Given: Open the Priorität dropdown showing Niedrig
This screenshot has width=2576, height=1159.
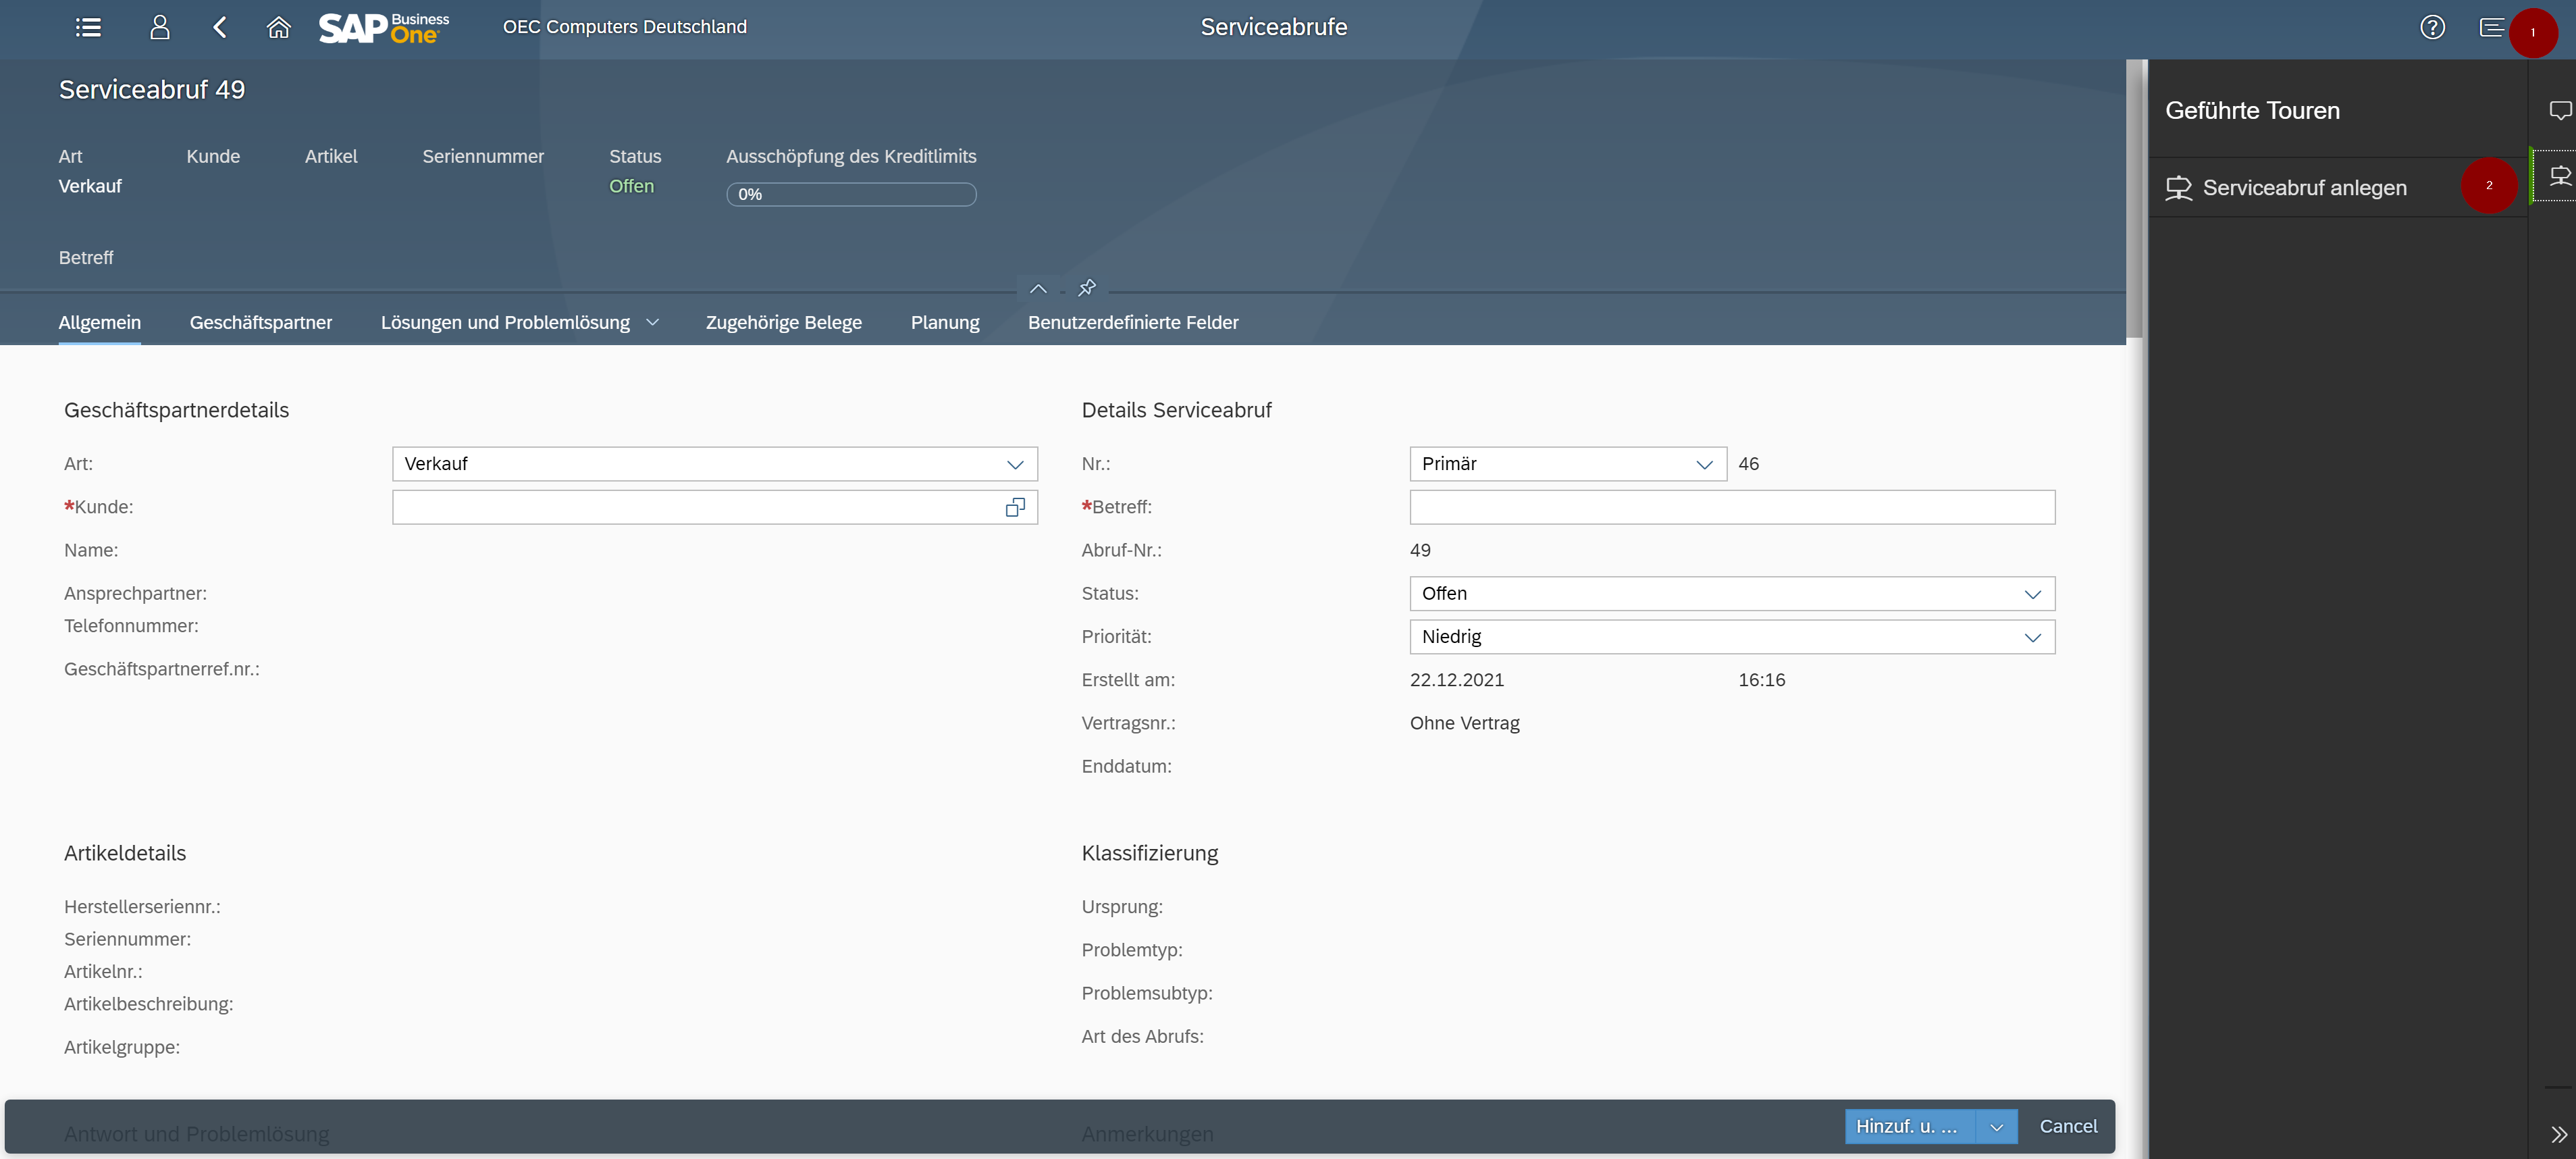Looking at the screenshot, I should point(1731,637).
